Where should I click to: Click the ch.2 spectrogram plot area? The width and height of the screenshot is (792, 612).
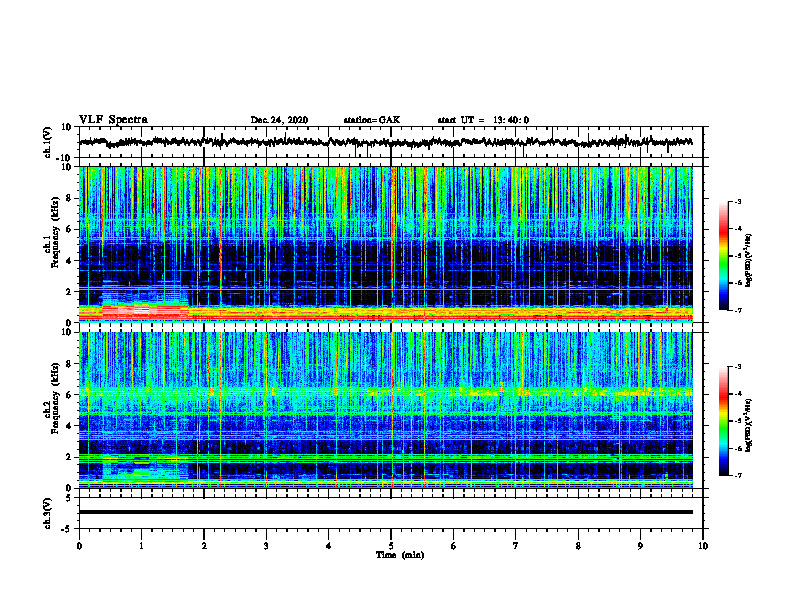(x=386, y=410)
